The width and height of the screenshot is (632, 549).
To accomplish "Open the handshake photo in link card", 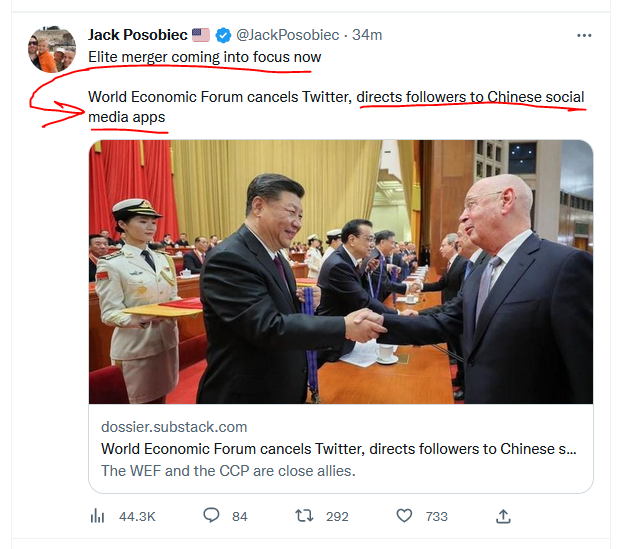I will [x=340, y=271].
